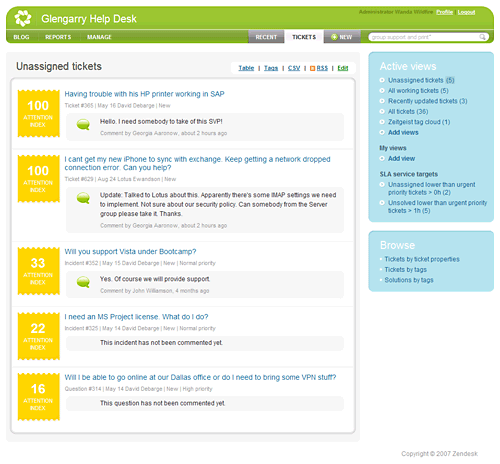
Task: Open Tickets by tags browse link
Action: 405,270
